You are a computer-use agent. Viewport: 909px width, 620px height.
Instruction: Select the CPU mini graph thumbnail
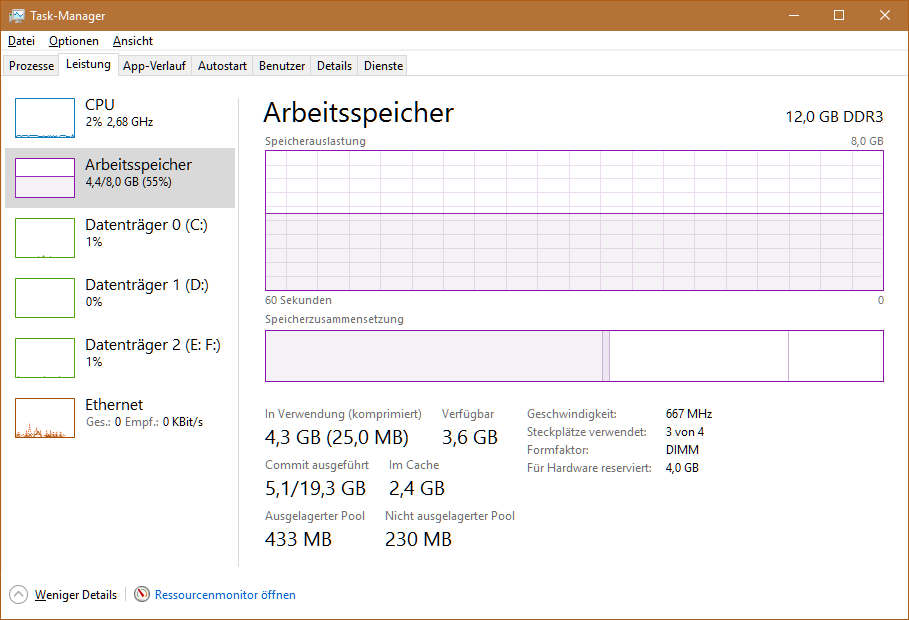click(45, 118)
